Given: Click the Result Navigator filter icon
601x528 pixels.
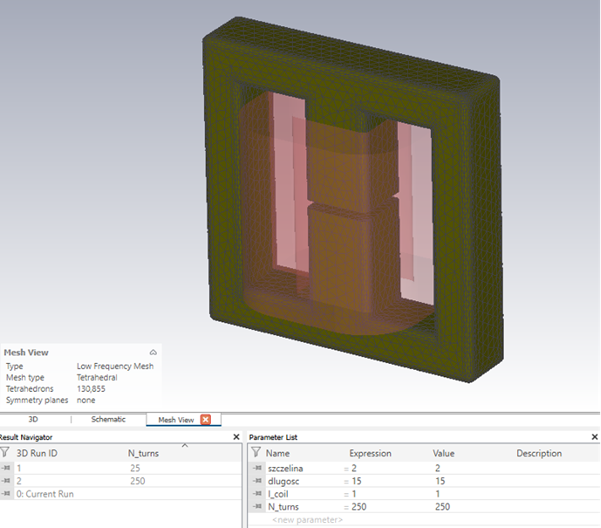Looking at the screenshot, I should tap(6, 453).
